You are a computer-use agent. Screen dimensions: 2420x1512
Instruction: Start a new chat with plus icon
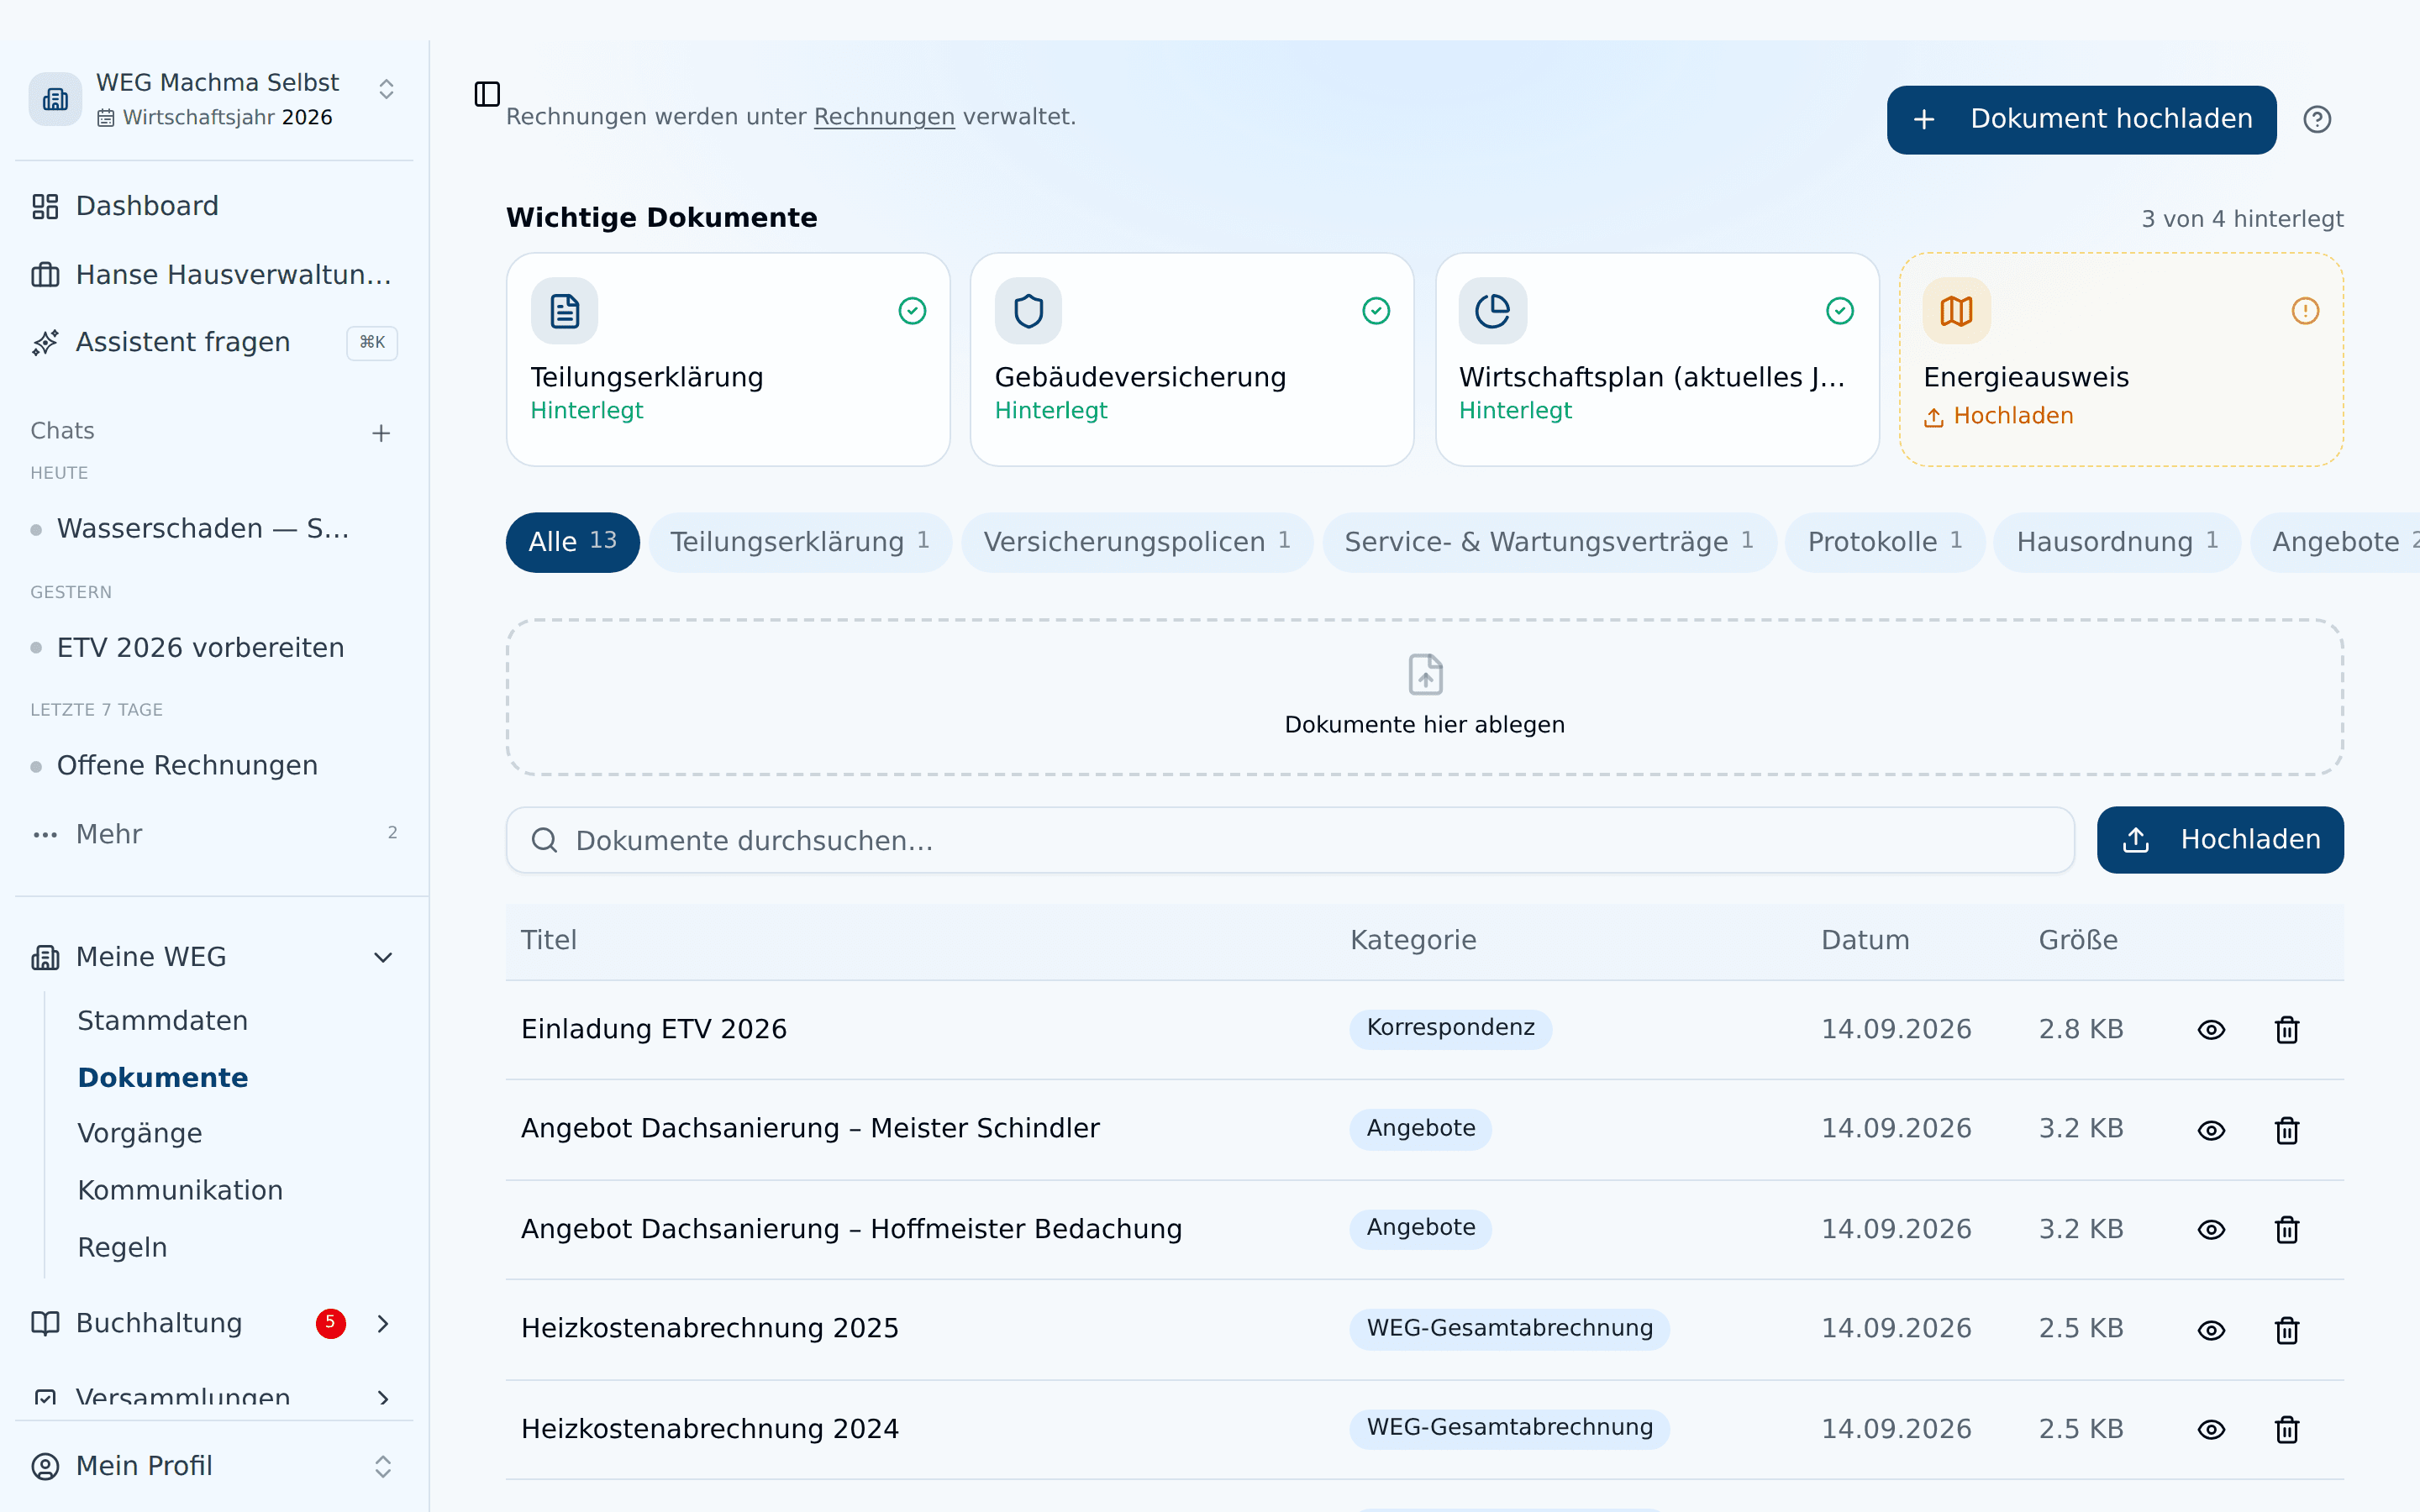coord(381,433)
